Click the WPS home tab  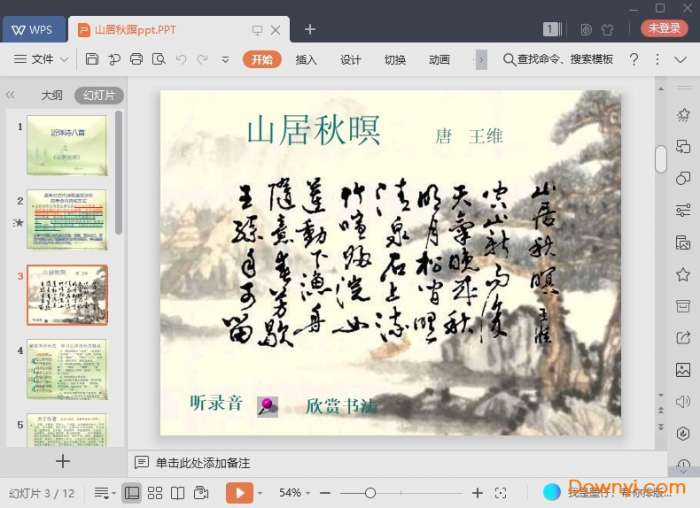[33, 29]
